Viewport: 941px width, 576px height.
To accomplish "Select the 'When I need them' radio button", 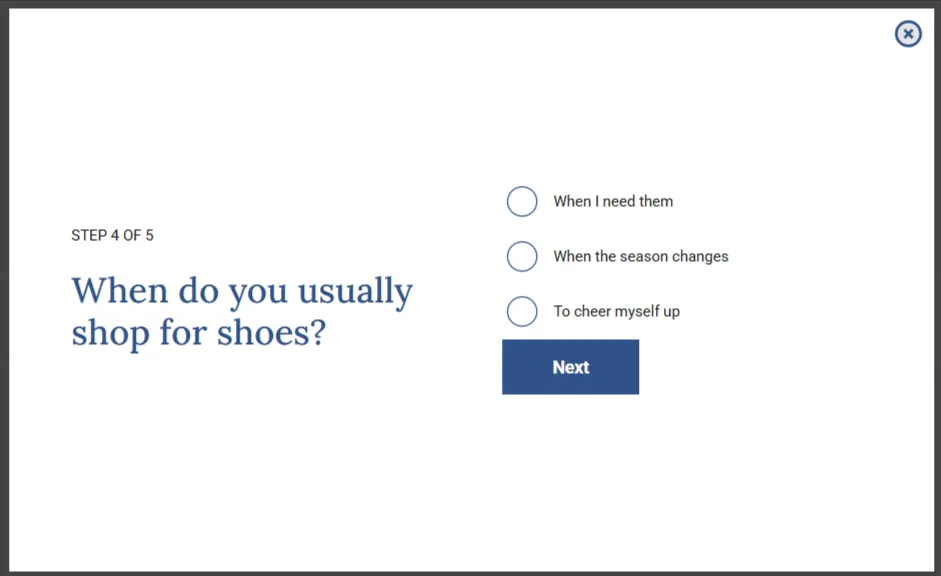I will coord(522,201).
